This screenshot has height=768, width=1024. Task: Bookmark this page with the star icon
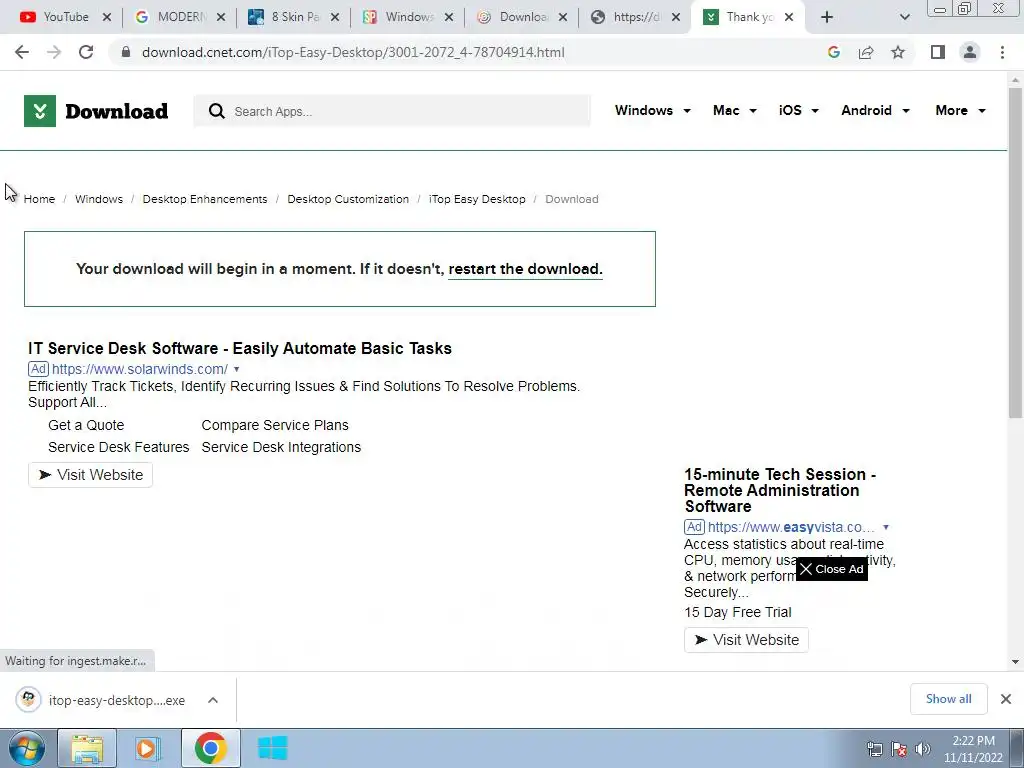[898, 52]
